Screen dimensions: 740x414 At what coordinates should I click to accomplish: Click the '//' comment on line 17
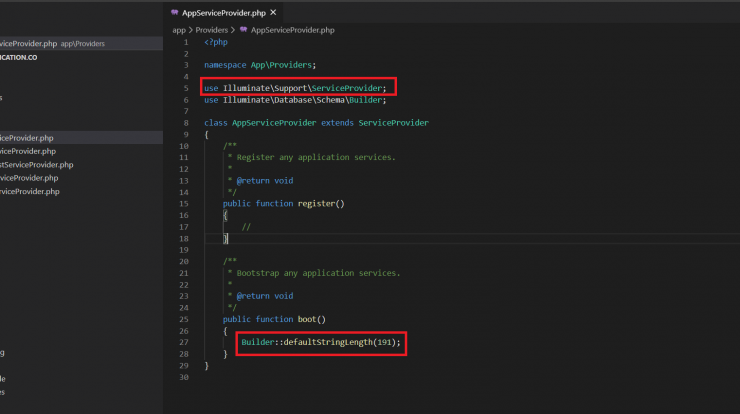246,227
